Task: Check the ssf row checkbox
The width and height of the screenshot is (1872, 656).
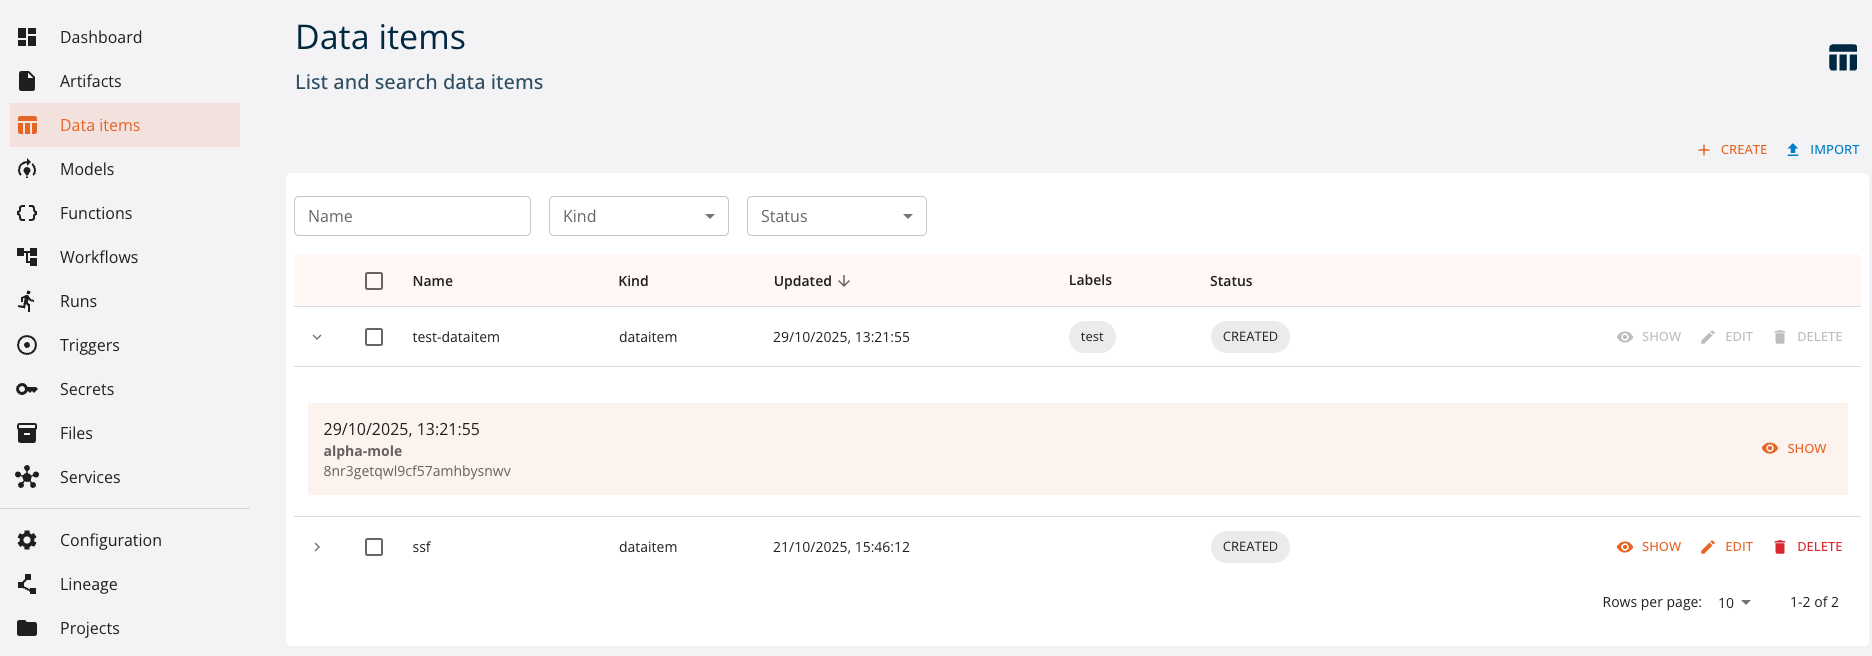Action: coord(374,547)
